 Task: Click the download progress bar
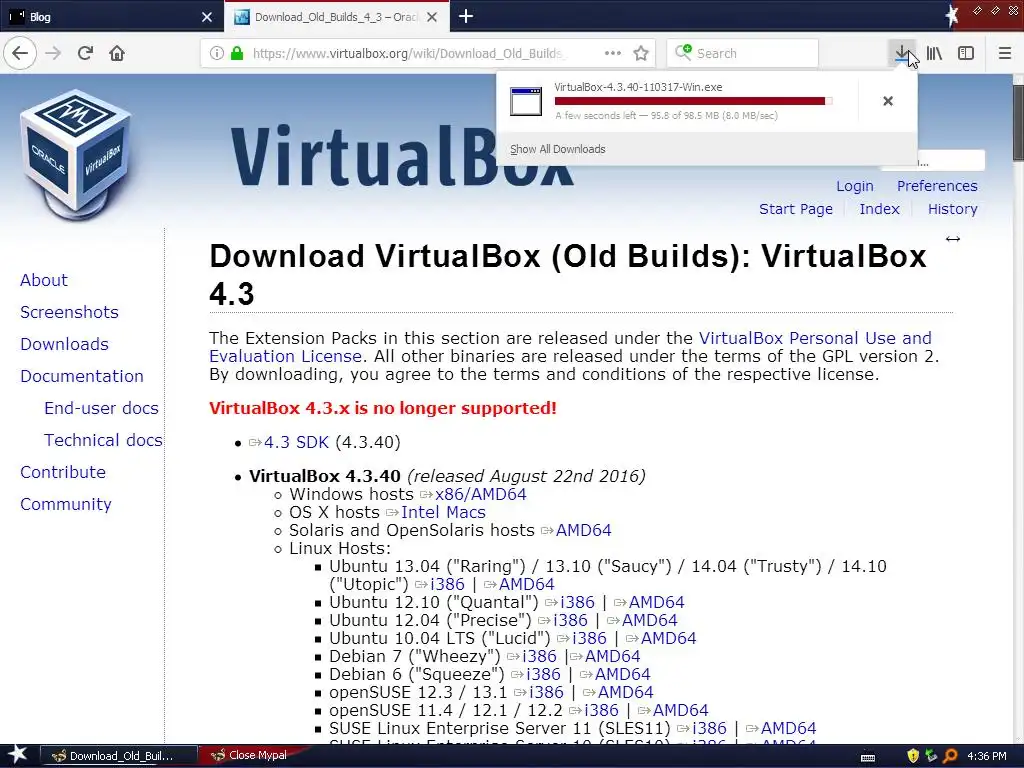click(693, 101)
